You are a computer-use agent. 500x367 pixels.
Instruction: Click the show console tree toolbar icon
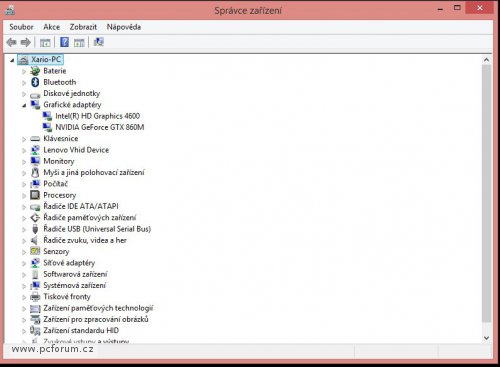click(x=45, y=42)
